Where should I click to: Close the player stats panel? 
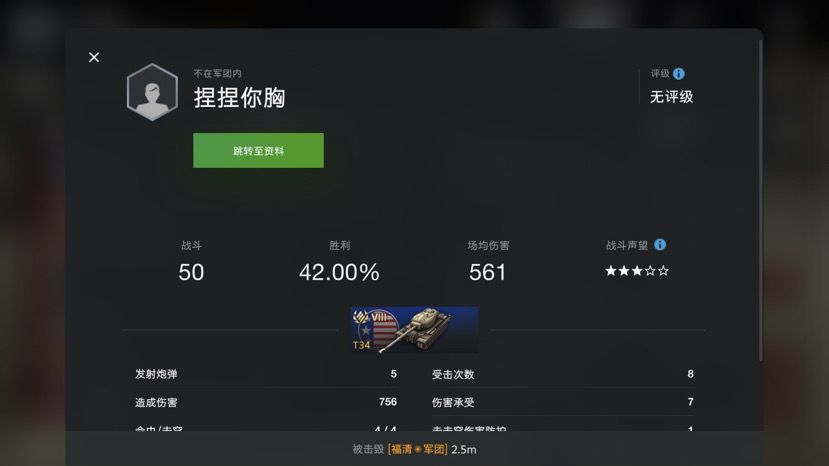94,57
